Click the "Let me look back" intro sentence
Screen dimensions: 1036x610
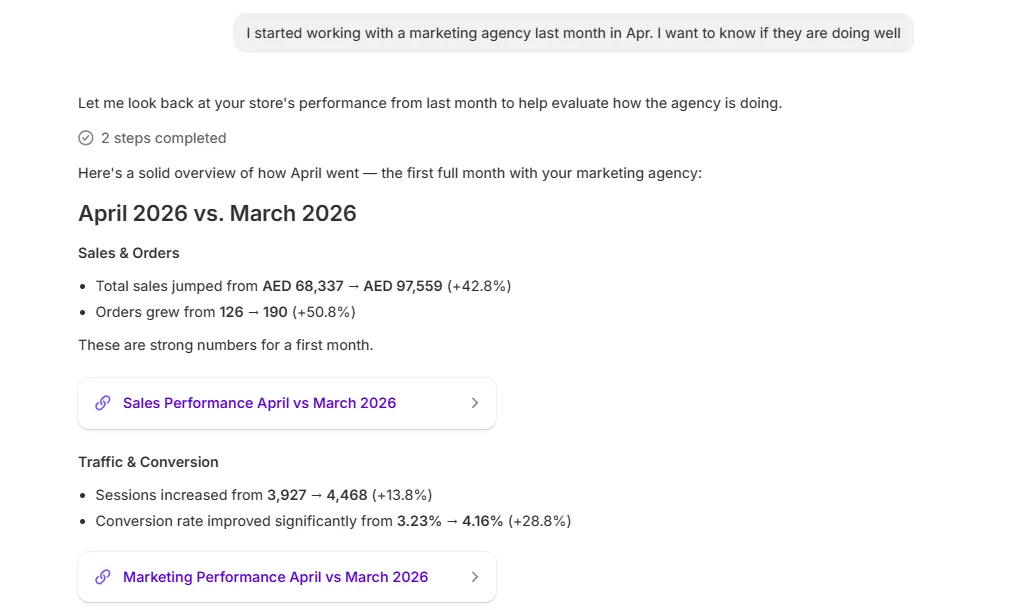point(430,103)
